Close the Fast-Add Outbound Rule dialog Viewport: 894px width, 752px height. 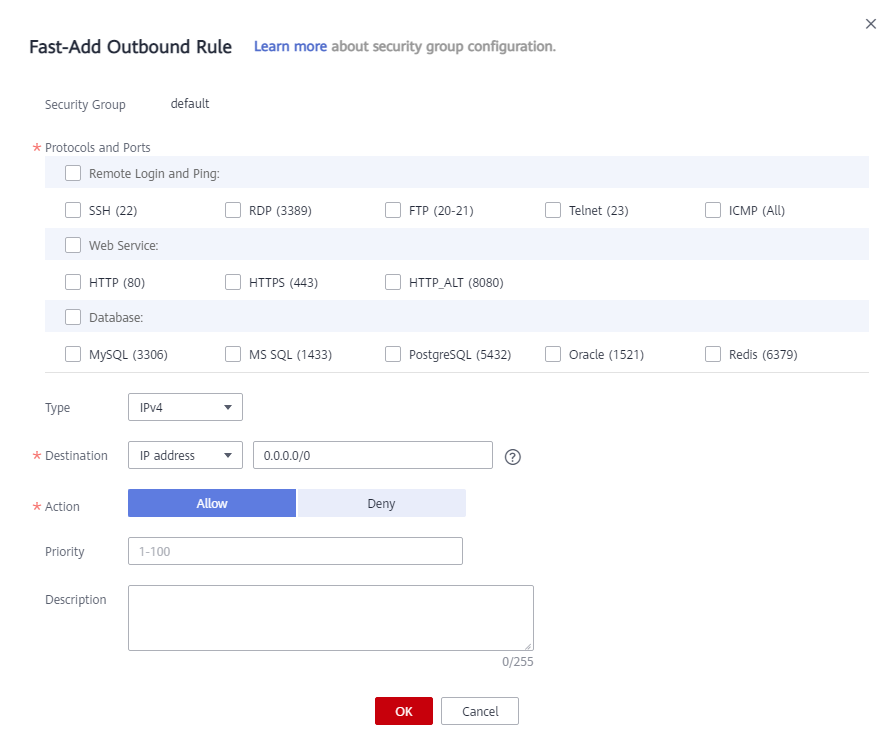871,24
